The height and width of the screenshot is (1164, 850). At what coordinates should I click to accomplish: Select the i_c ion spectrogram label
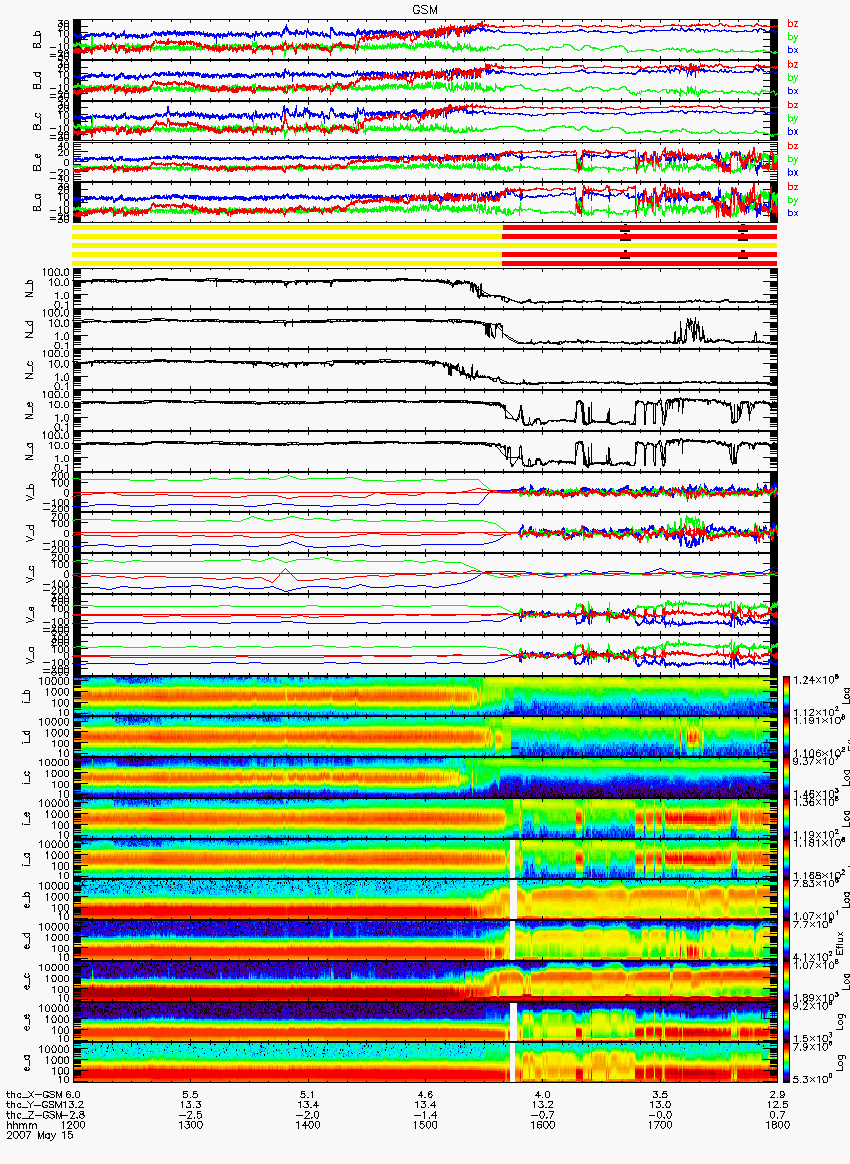click(x=25, y=779)
